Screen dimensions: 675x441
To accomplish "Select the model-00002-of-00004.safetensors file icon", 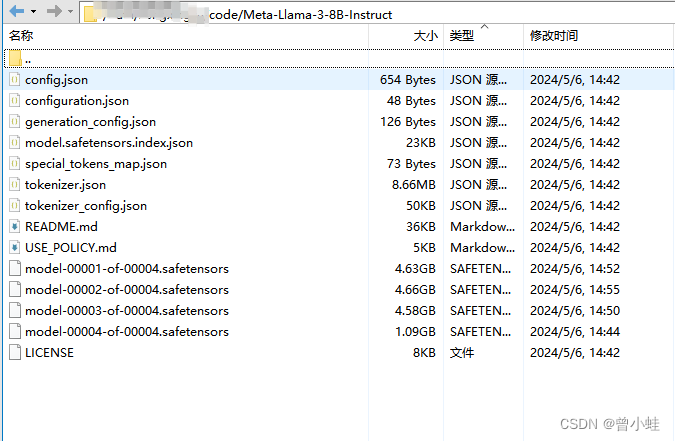I will (x=15, y=289).
